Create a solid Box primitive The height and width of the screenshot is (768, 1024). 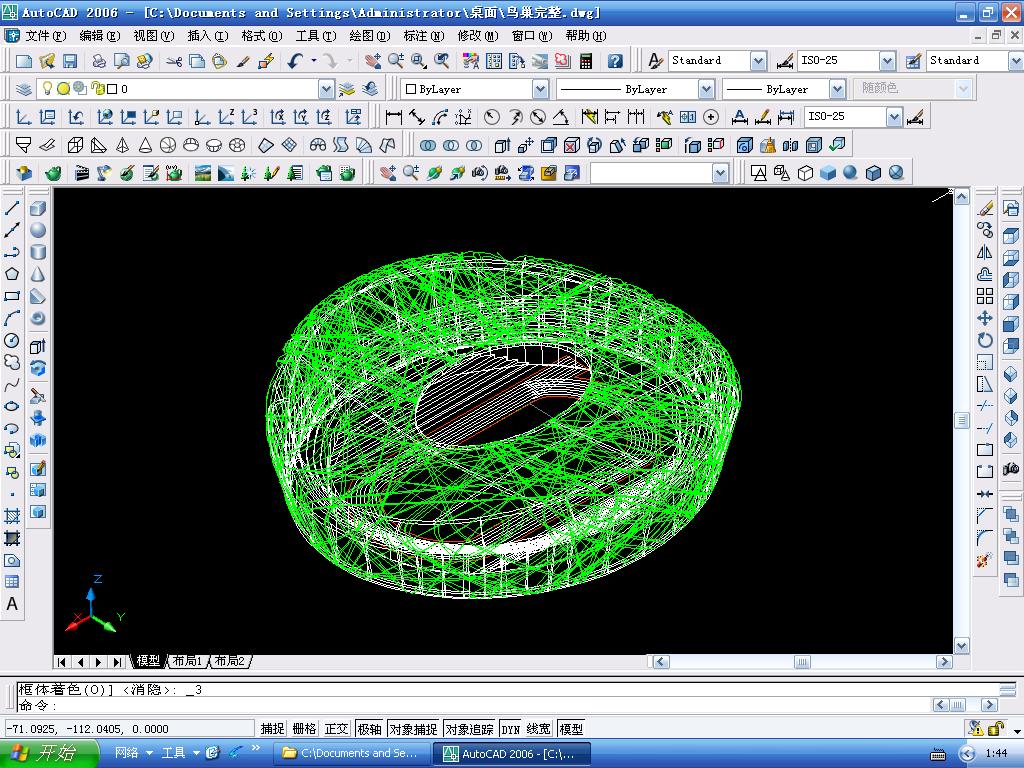(38, 208)
